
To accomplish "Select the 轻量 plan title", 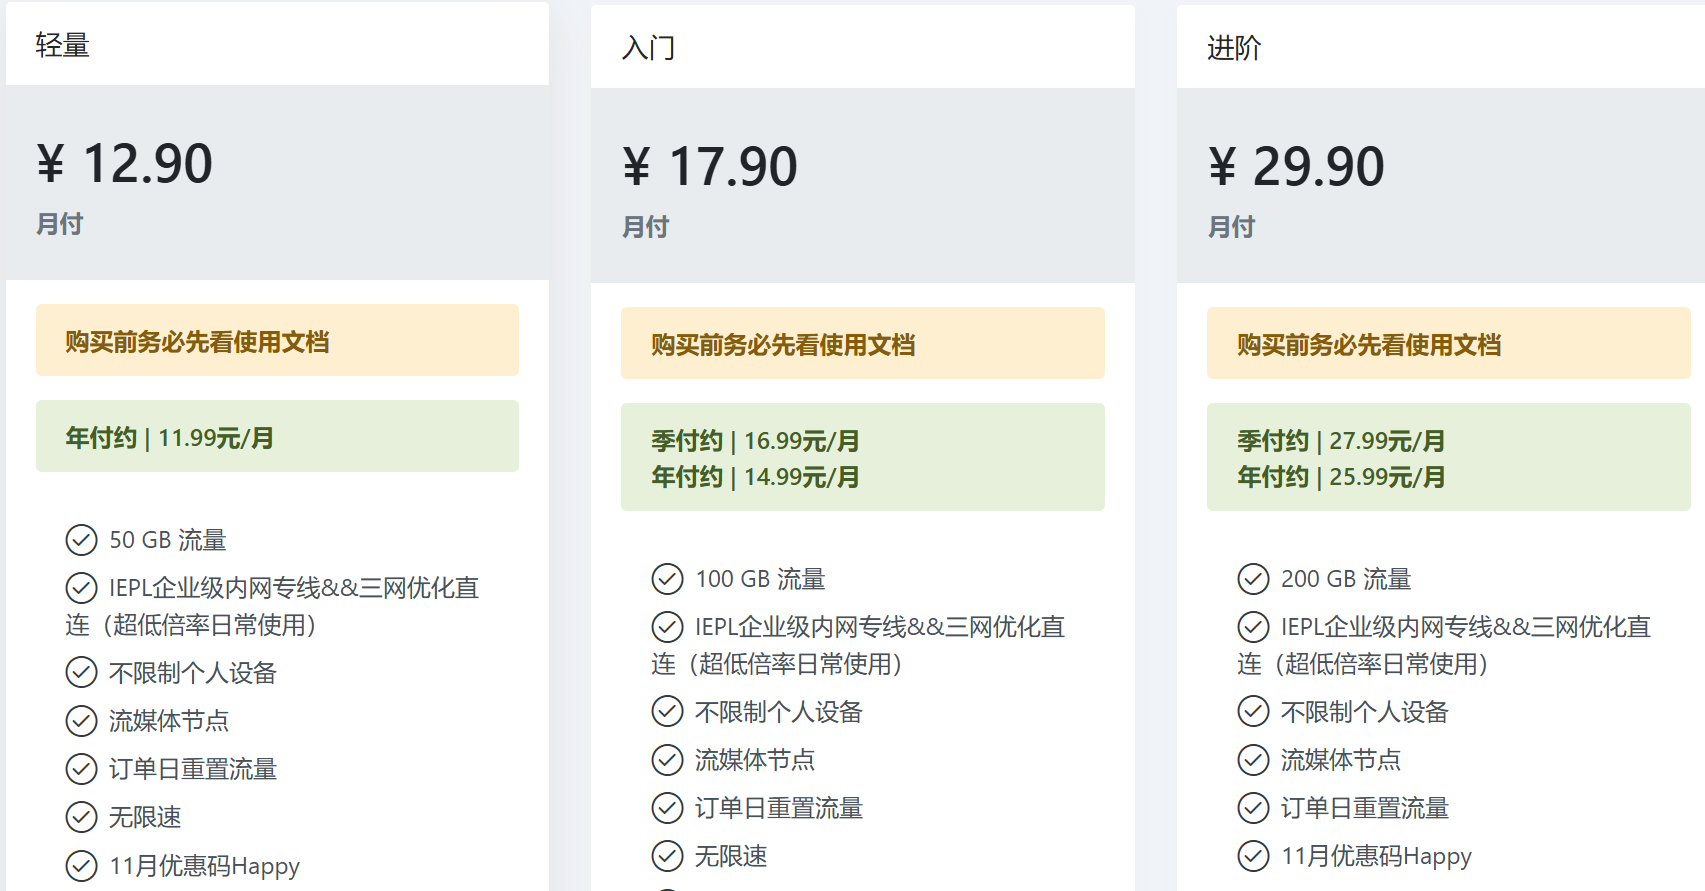I will coord(62,45).
